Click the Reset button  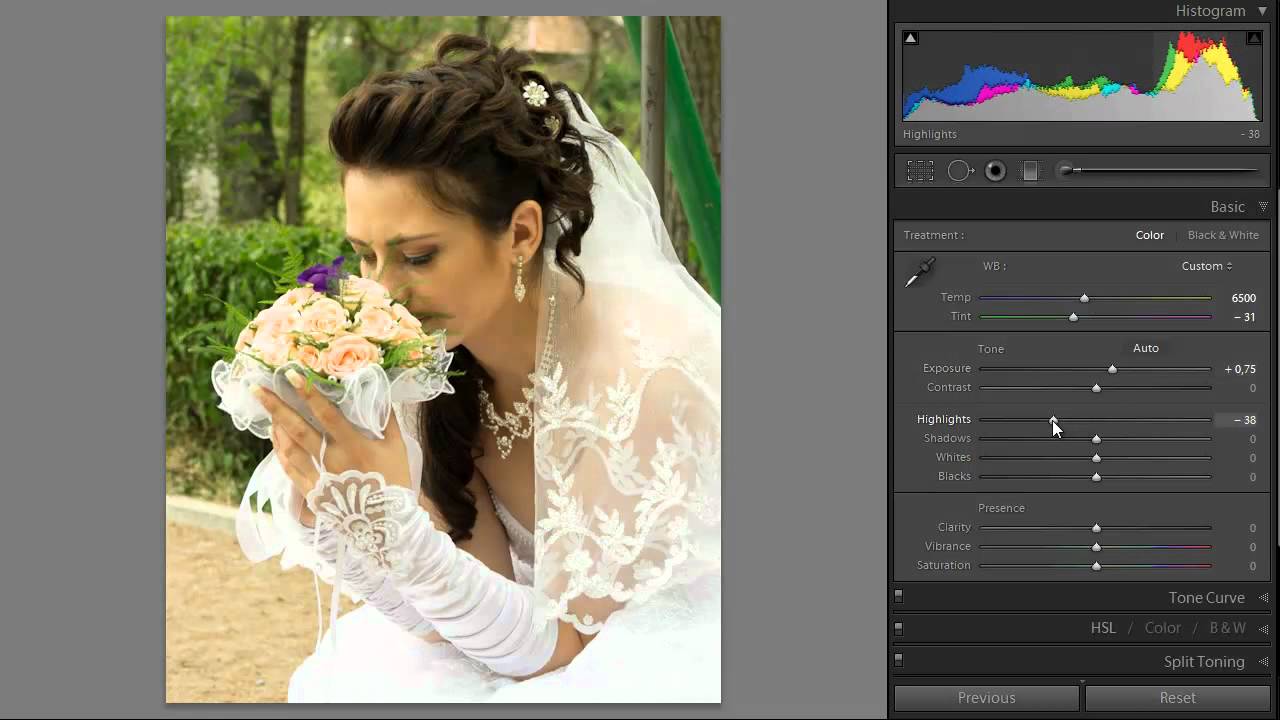1178,698
